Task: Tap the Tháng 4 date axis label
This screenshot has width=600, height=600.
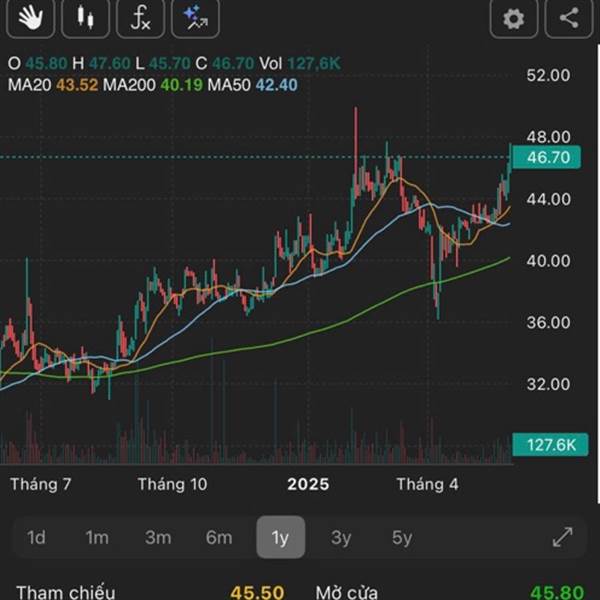Action: [427, 484]
